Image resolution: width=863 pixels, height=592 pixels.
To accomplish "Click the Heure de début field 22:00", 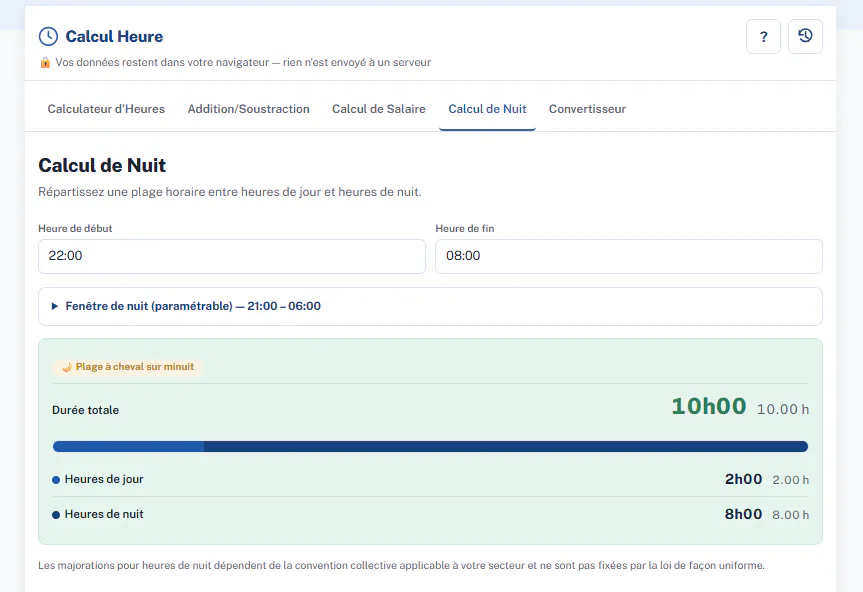I will coord(232,256).
